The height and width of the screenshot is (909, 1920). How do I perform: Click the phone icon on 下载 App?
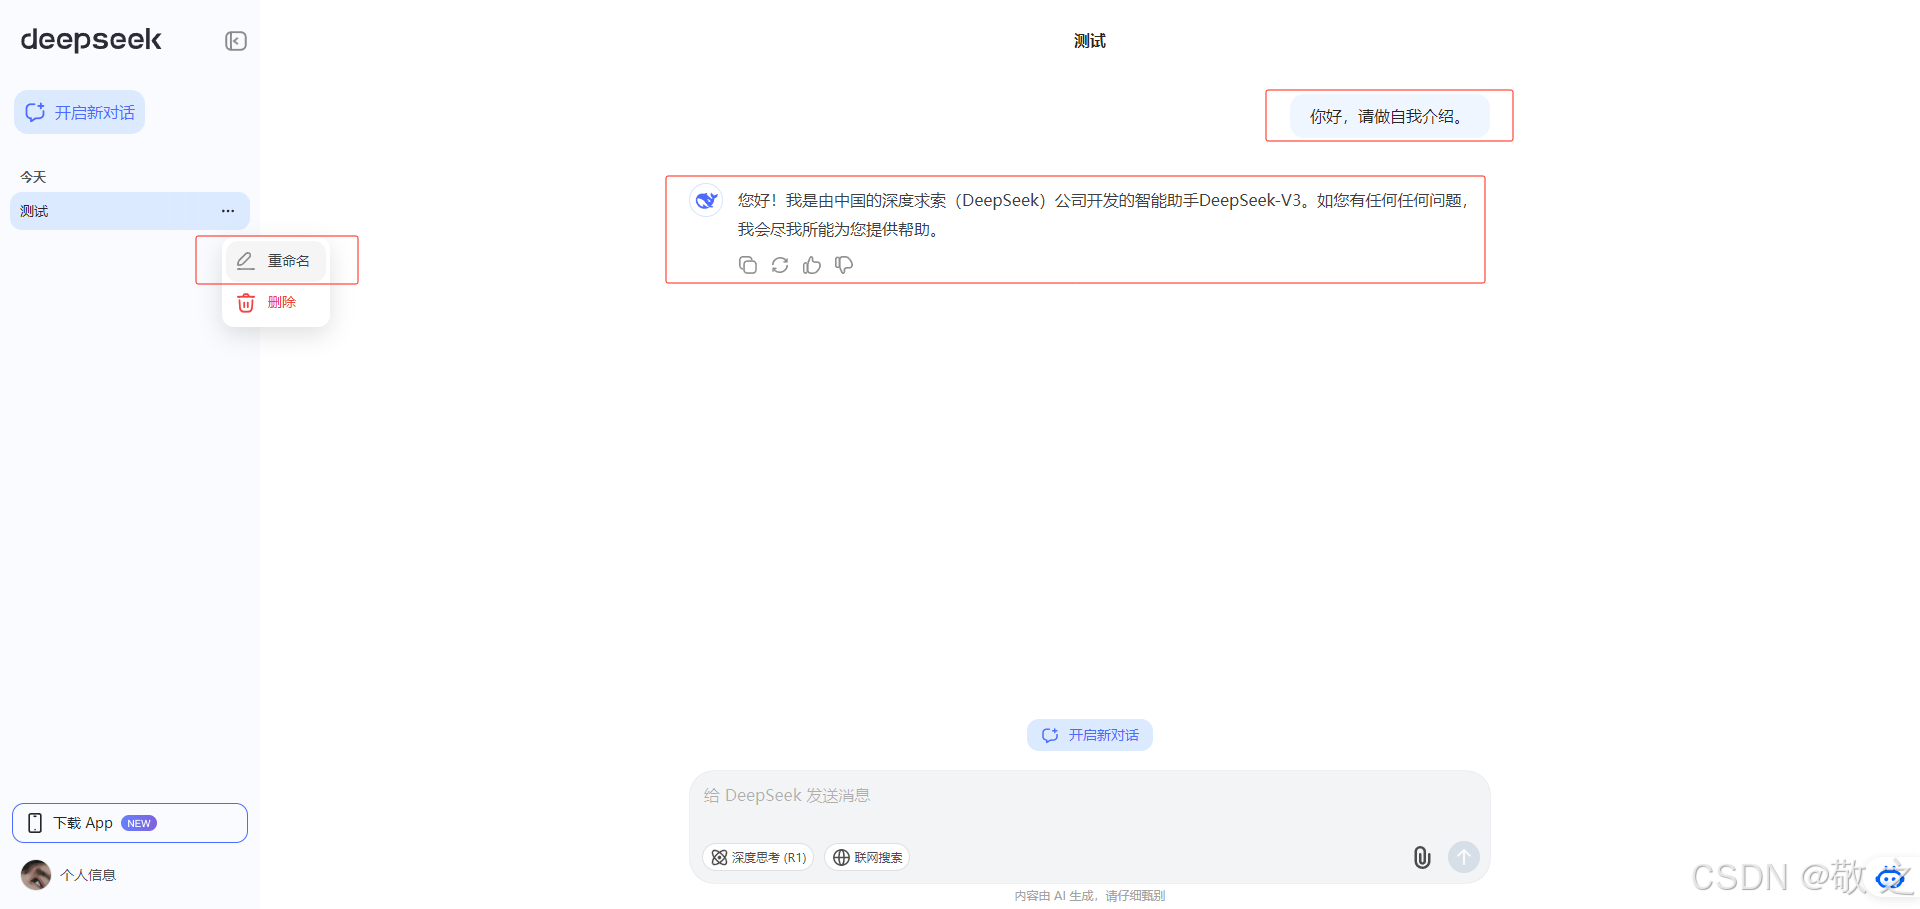[x=35, y=823]
